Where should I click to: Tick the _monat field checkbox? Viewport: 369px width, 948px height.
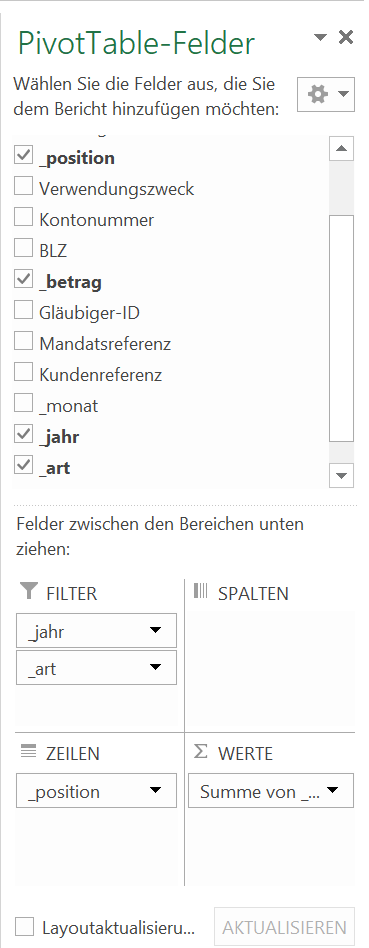click(24, 403)
